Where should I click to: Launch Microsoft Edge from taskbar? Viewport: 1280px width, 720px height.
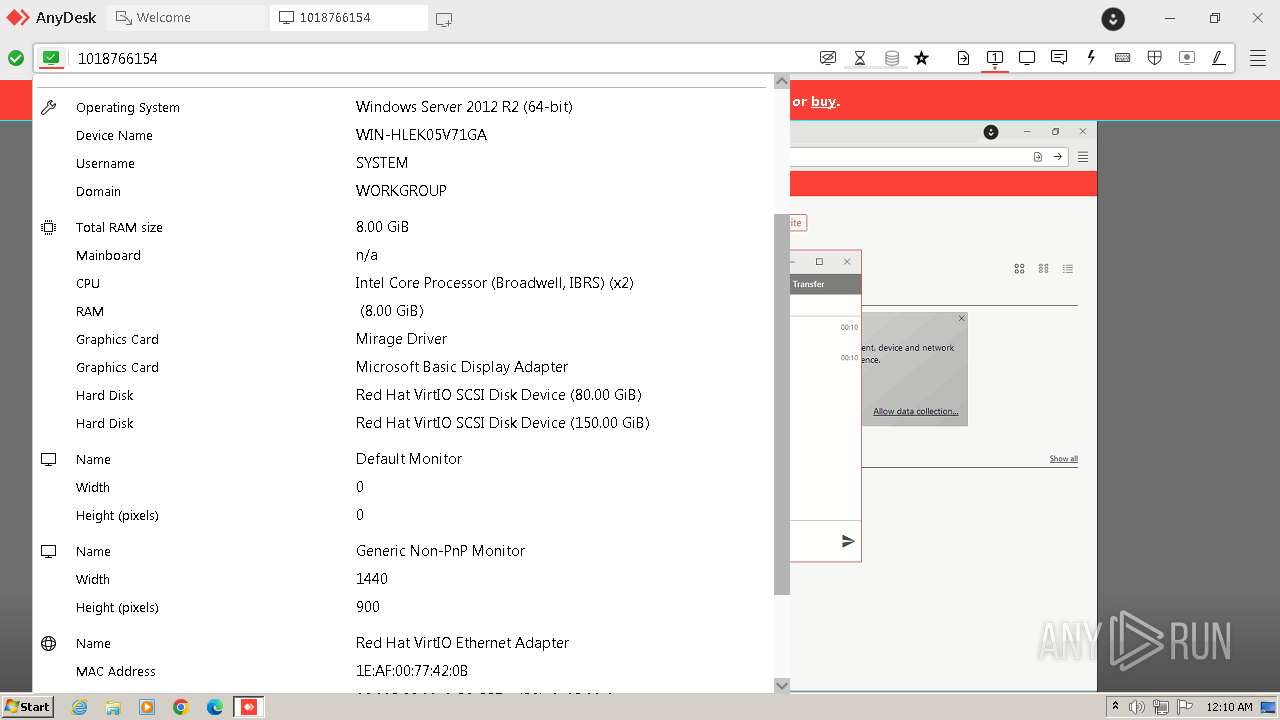tap(215, 707)
